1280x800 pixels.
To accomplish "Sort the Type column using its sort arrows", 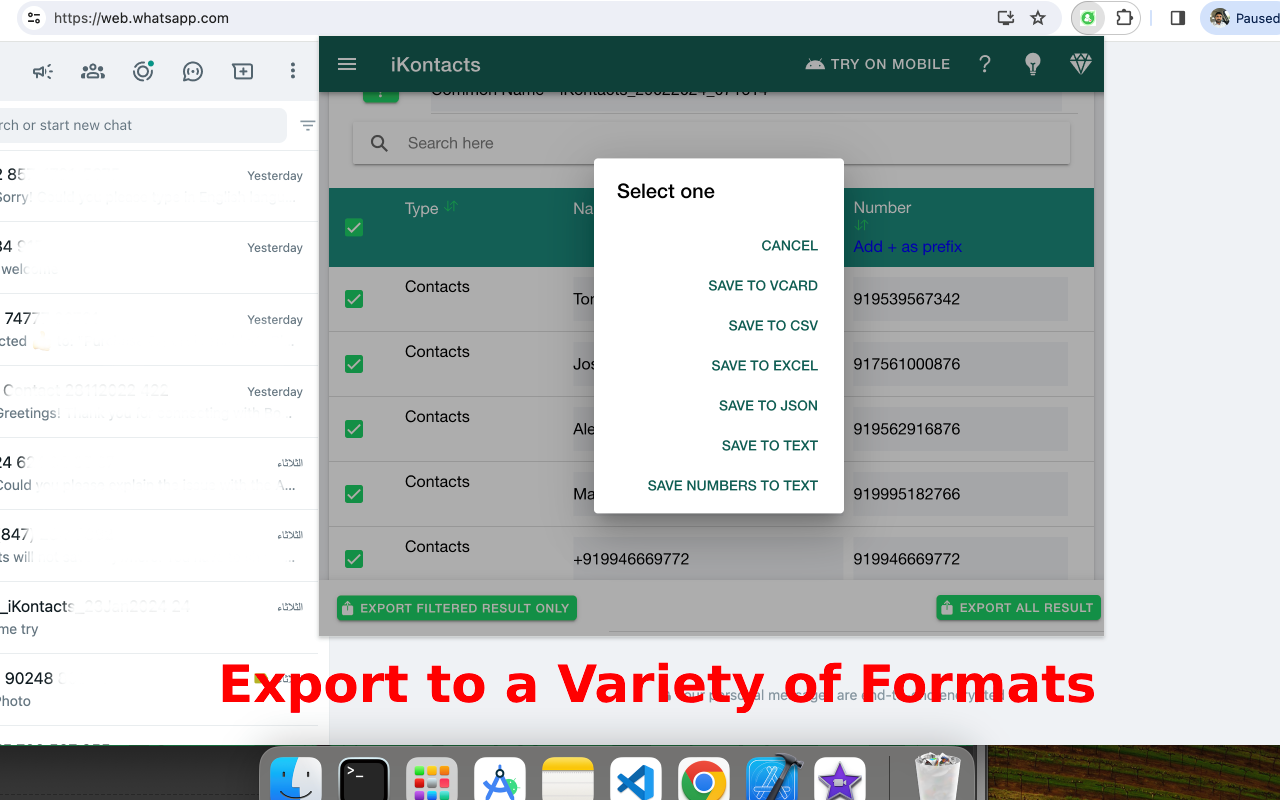I will click(452, 205).
